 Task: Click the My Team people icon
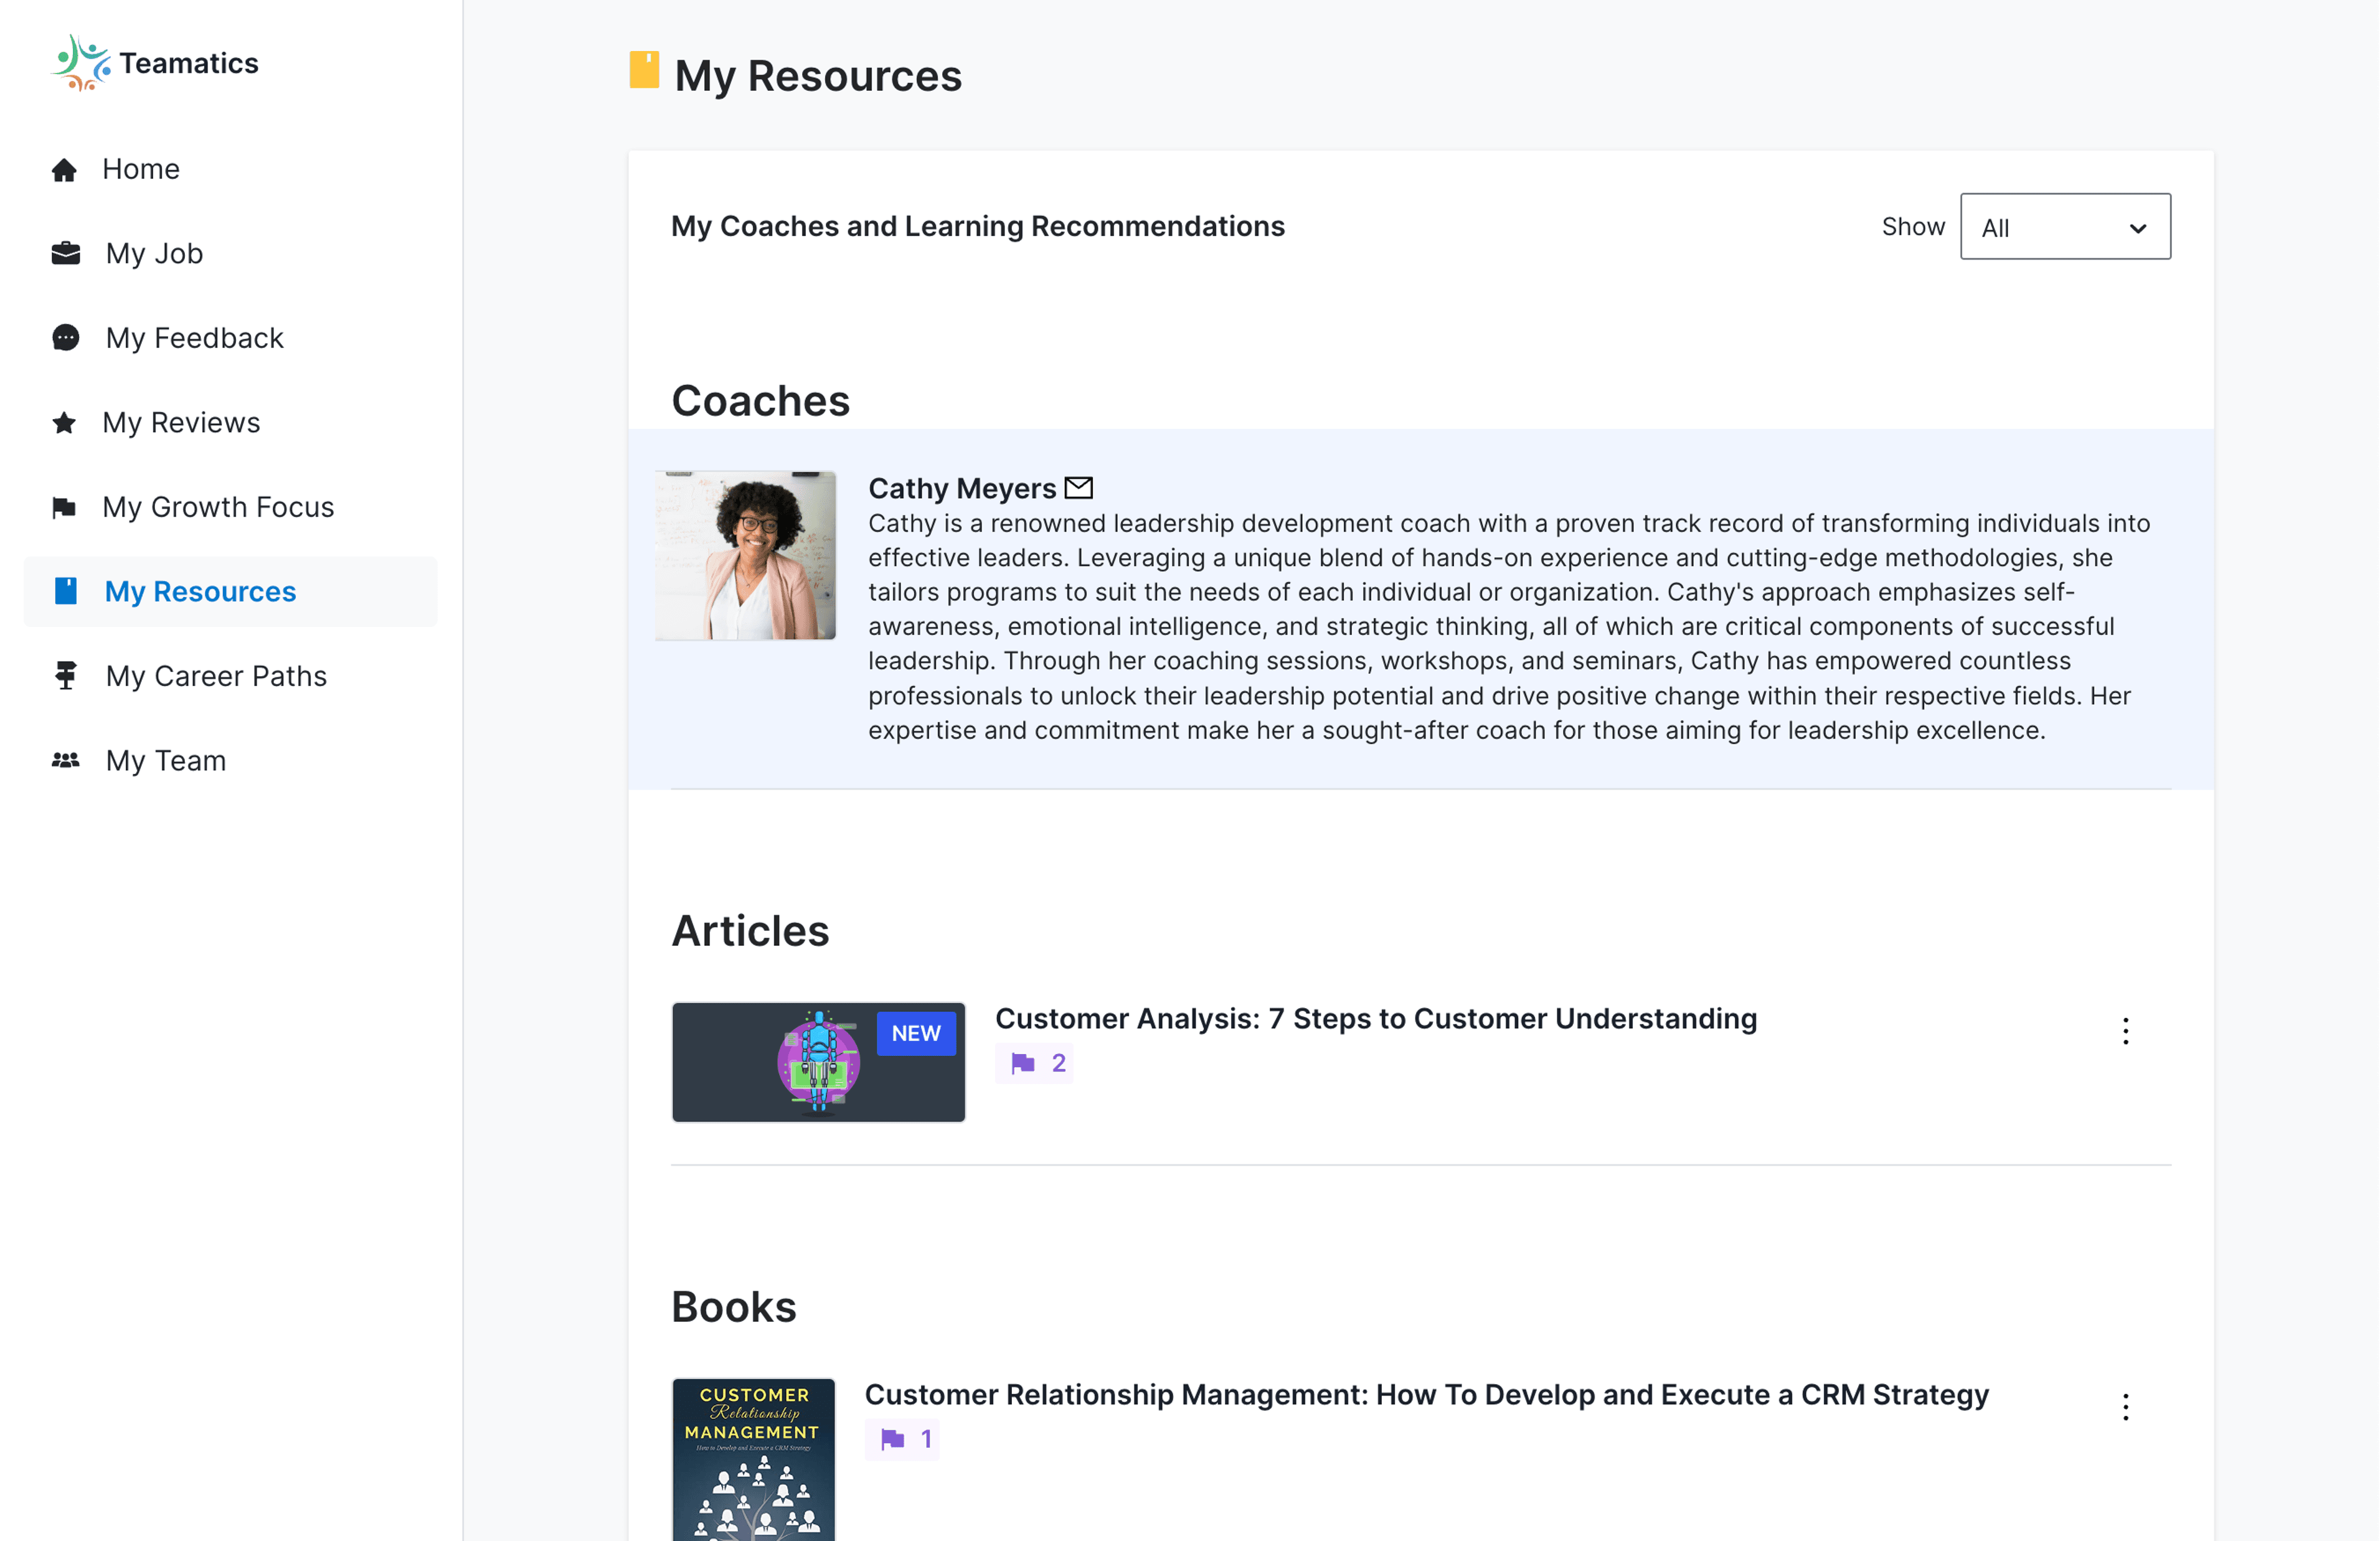(x=65, y=761)
